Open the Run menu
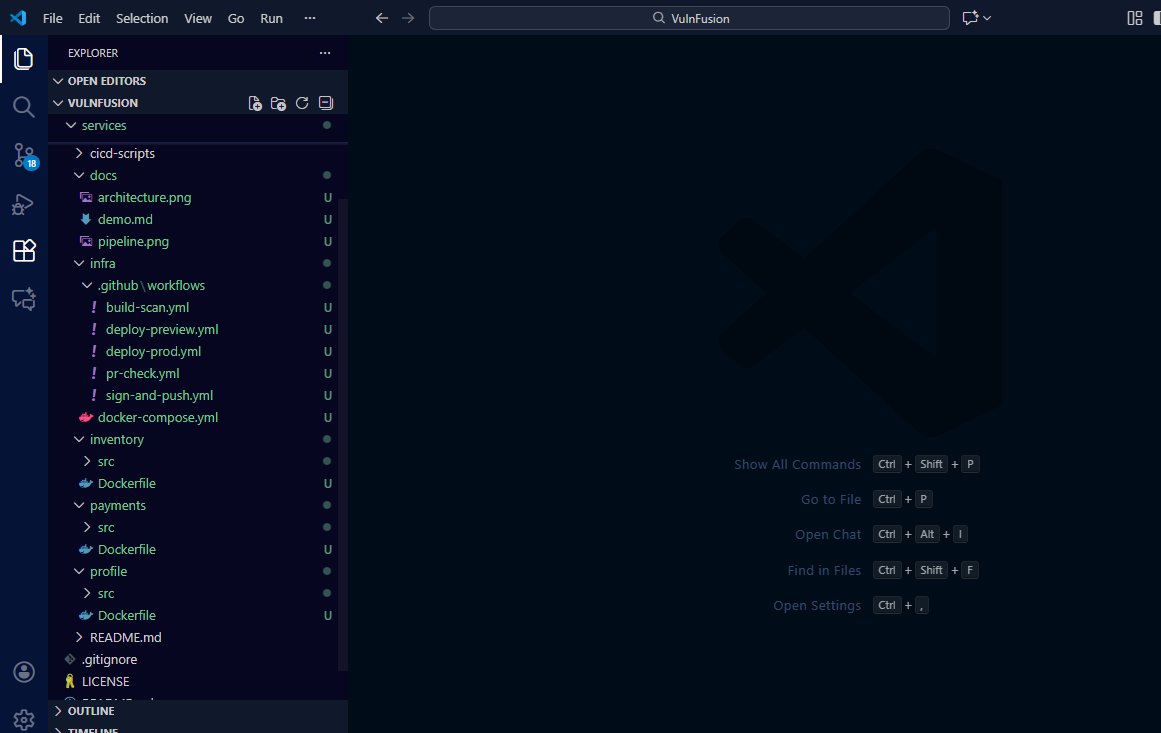1161x733 pixels. [271, 19]
